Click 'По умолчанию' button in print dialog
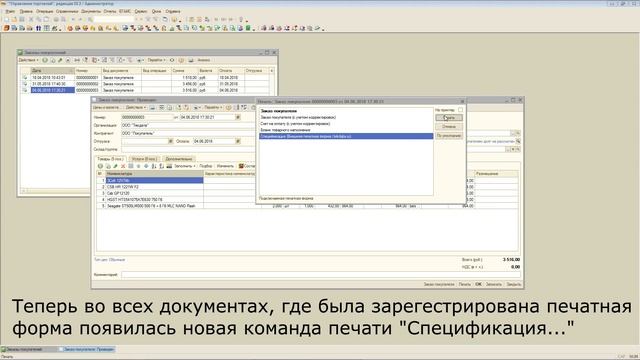 (x=449, y=136)
